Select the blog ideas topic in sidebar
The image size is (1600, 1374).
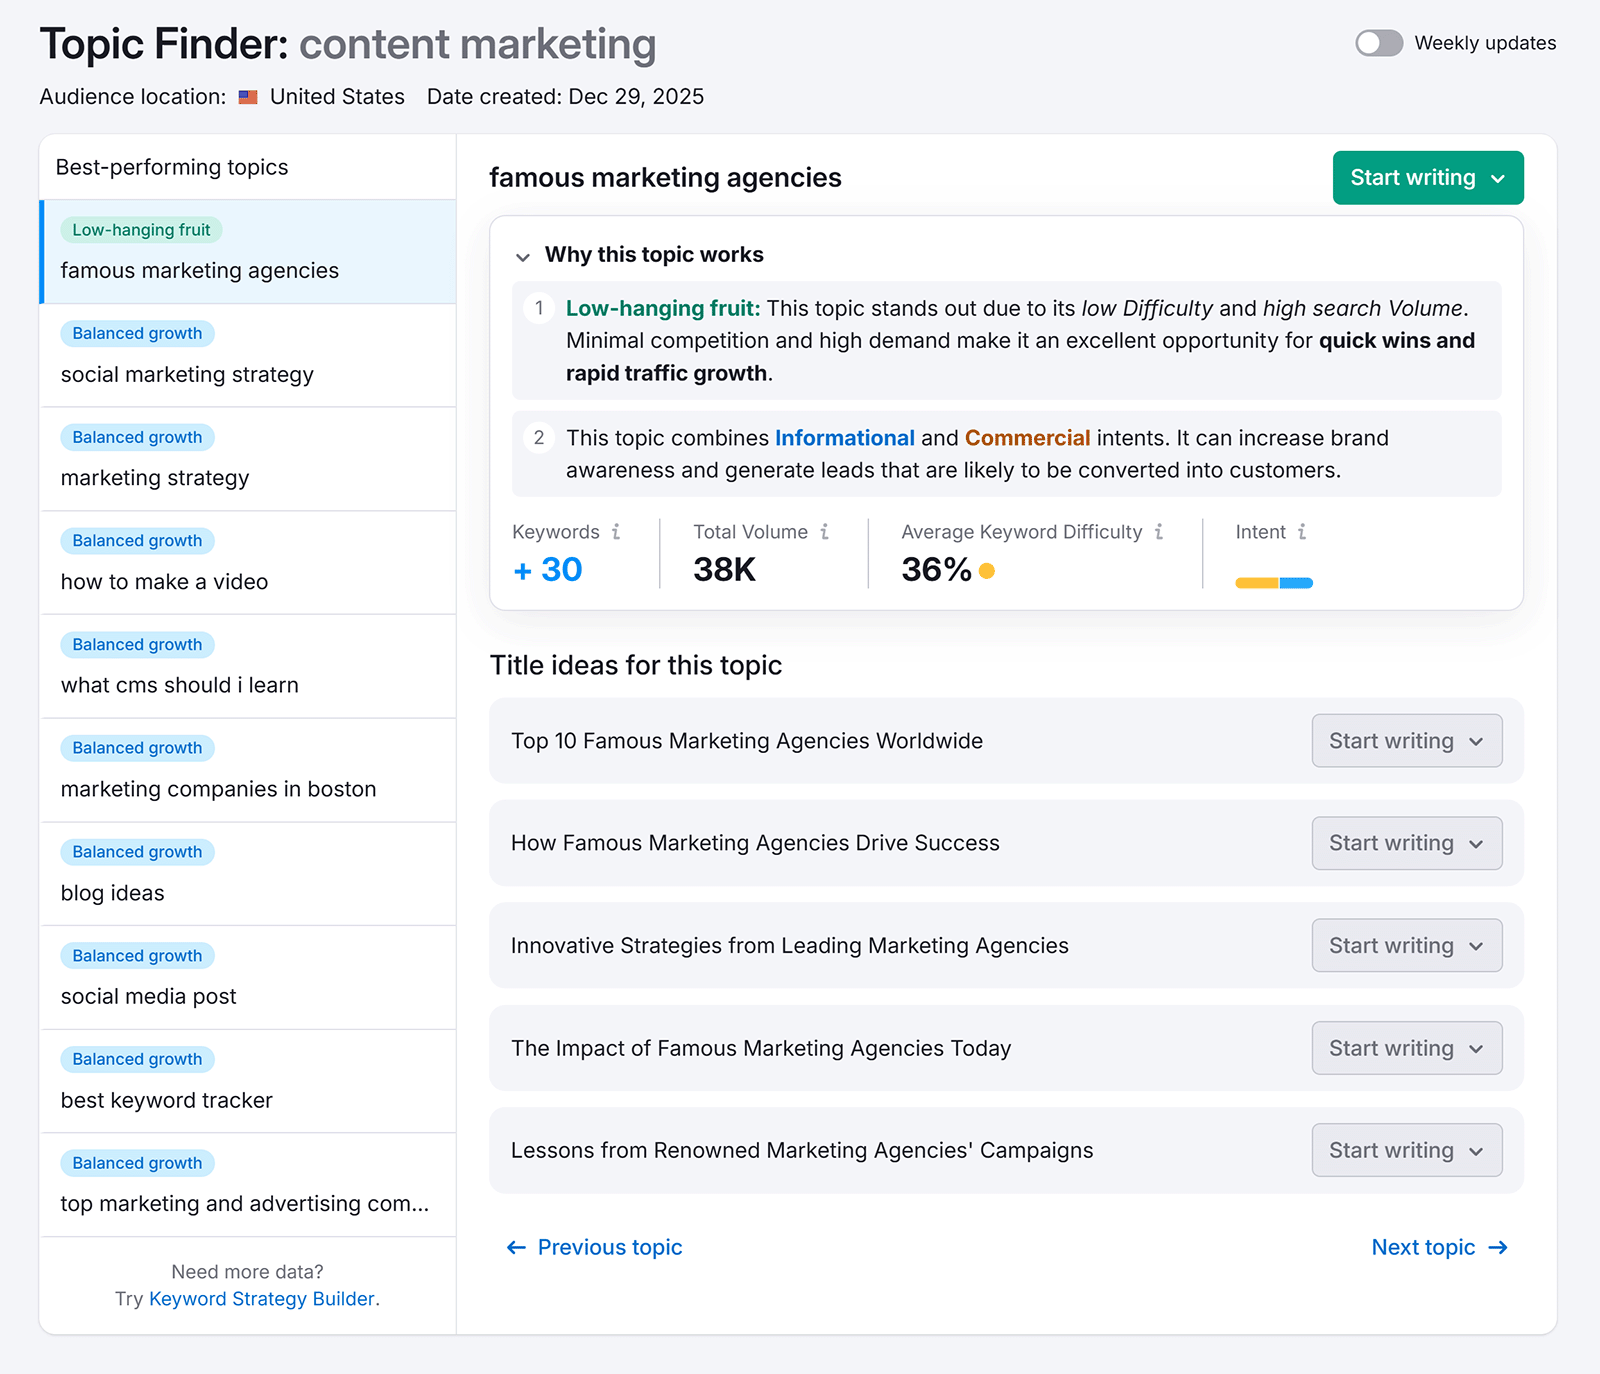point(111,893)
